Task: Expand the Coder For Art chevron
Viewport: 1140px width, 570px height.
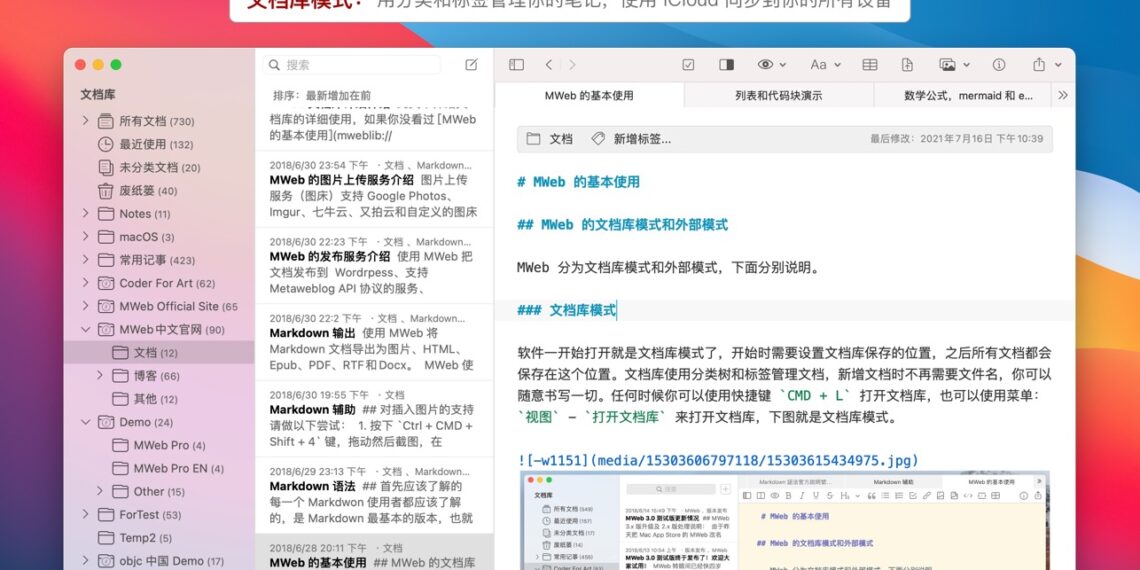Action: (85, 283)
